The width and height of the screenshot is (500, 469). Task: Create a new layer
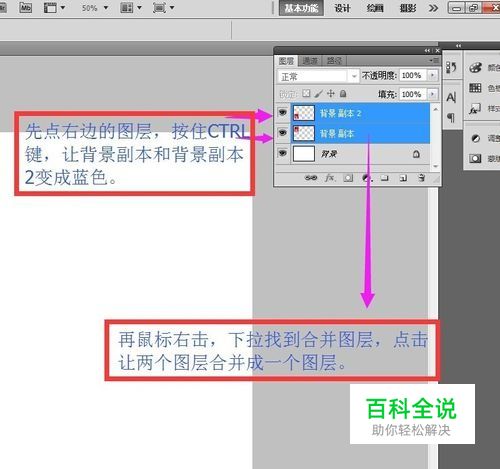(403, 178)
